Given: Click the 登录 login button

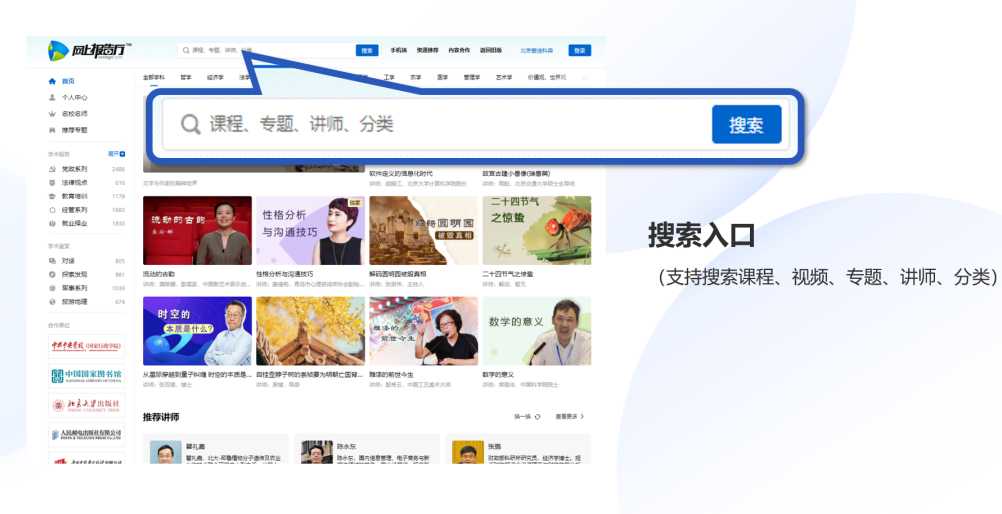Looking at the screenshot, I should (579, 50).
